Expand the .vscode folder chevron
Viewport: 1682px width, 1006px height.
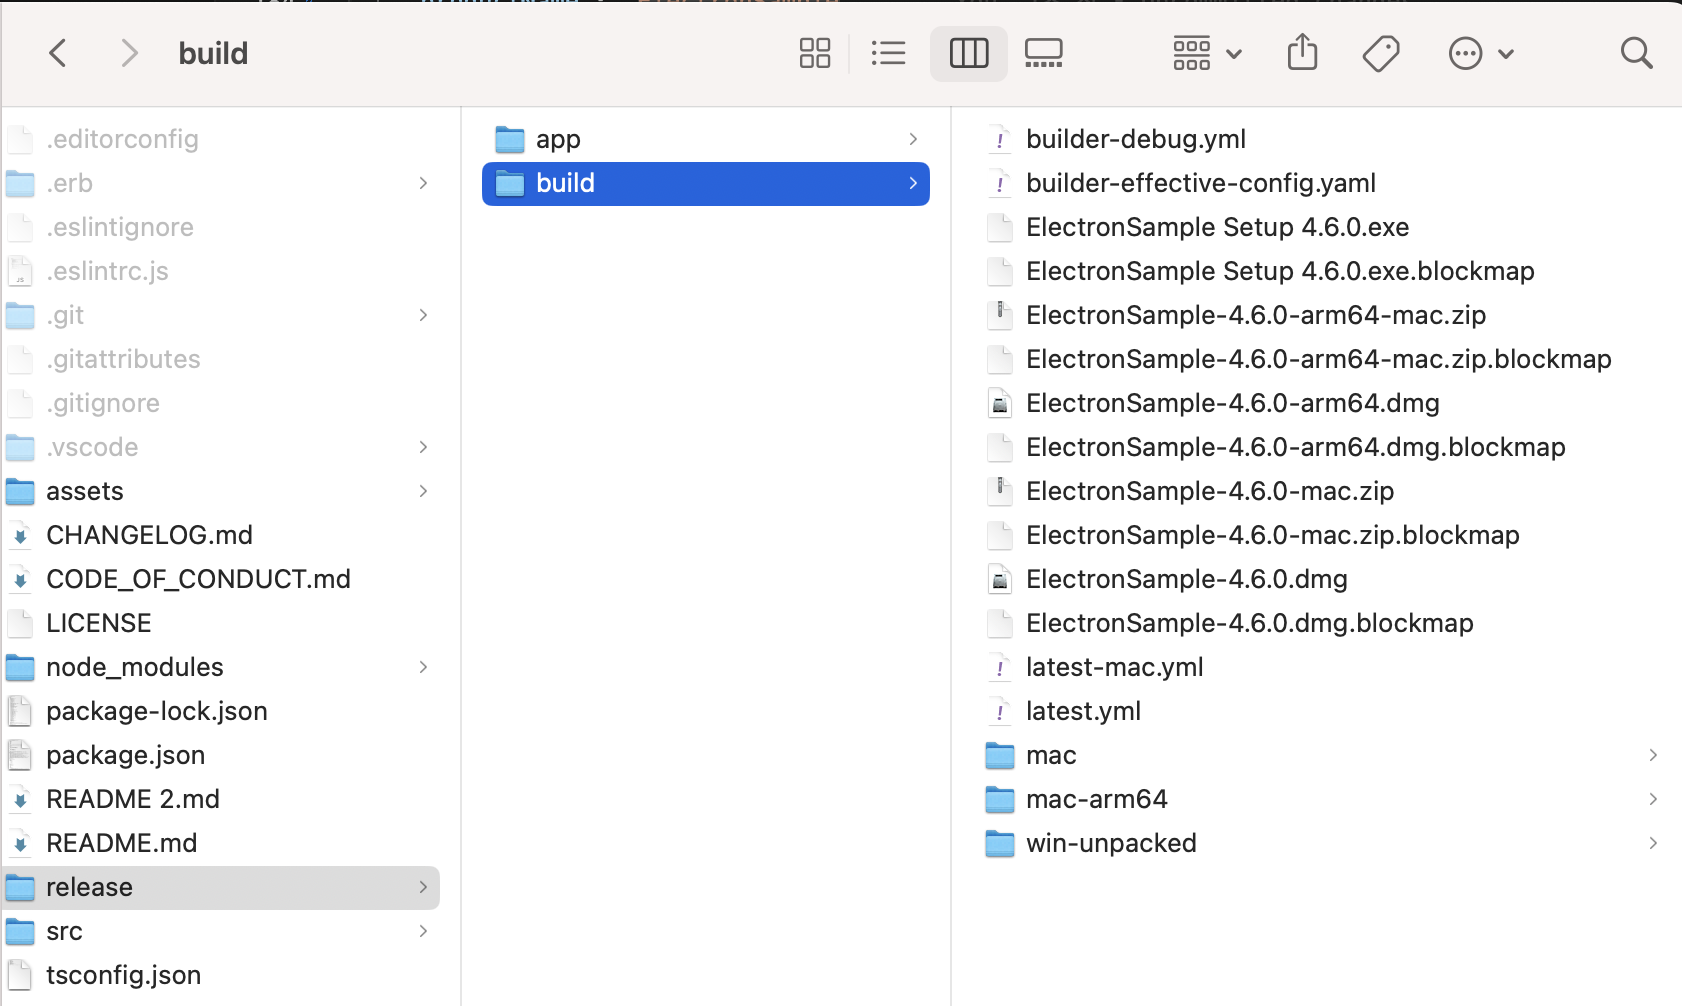point(424,447)
